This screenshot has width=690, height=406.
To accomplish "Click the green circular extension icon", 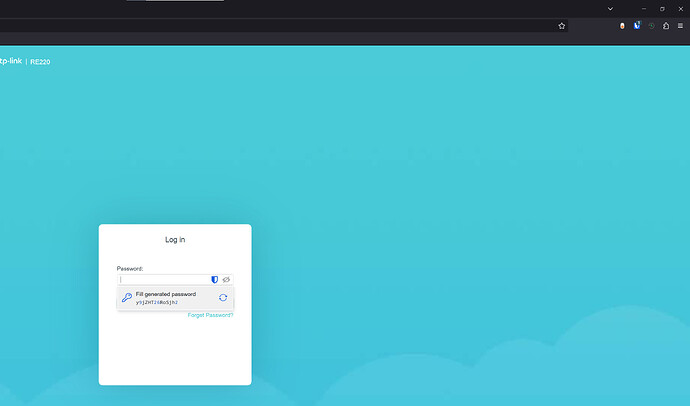I will [651, 26].
